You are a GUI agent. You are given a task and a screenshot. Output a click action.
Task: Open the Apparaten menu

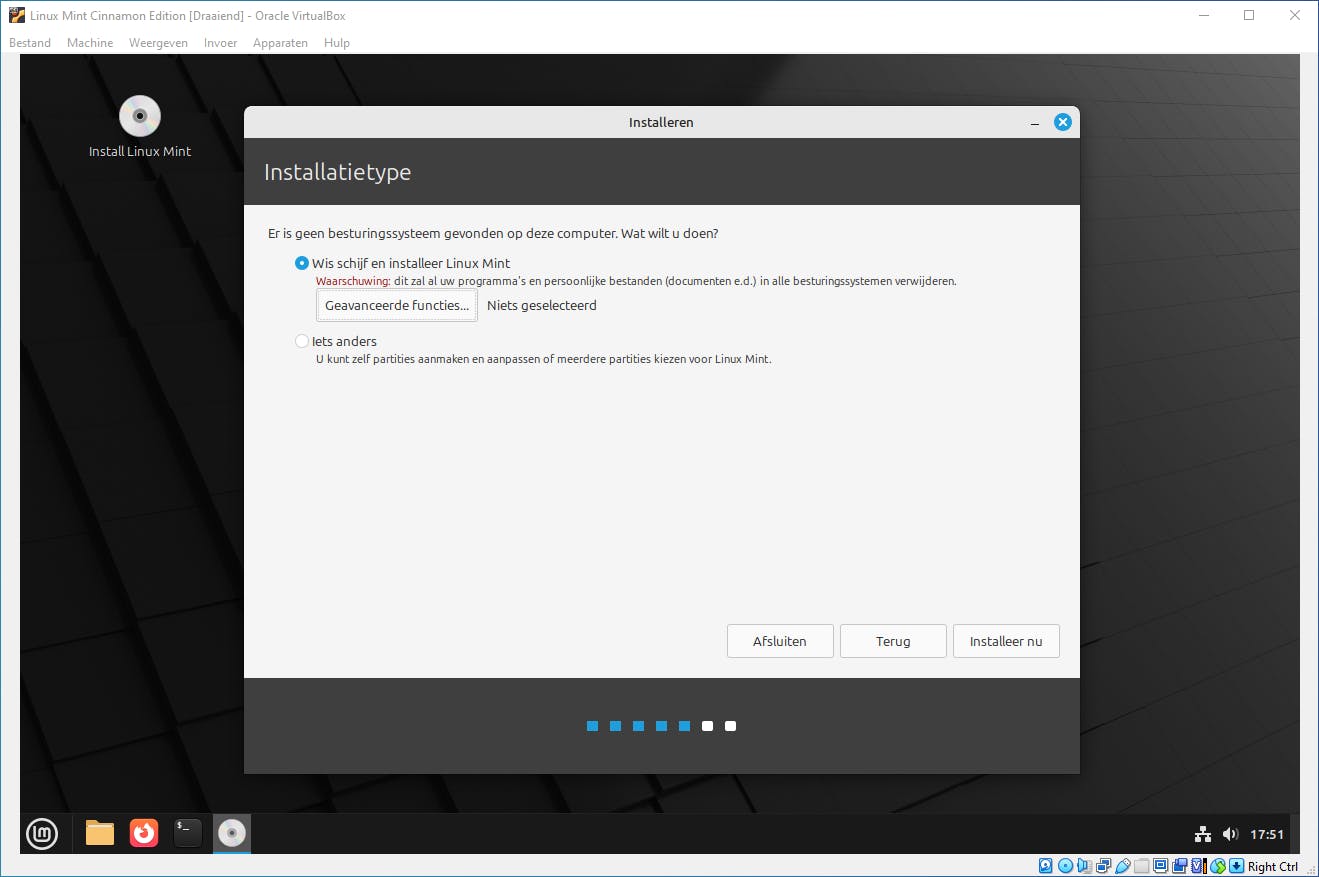(280, 43)
